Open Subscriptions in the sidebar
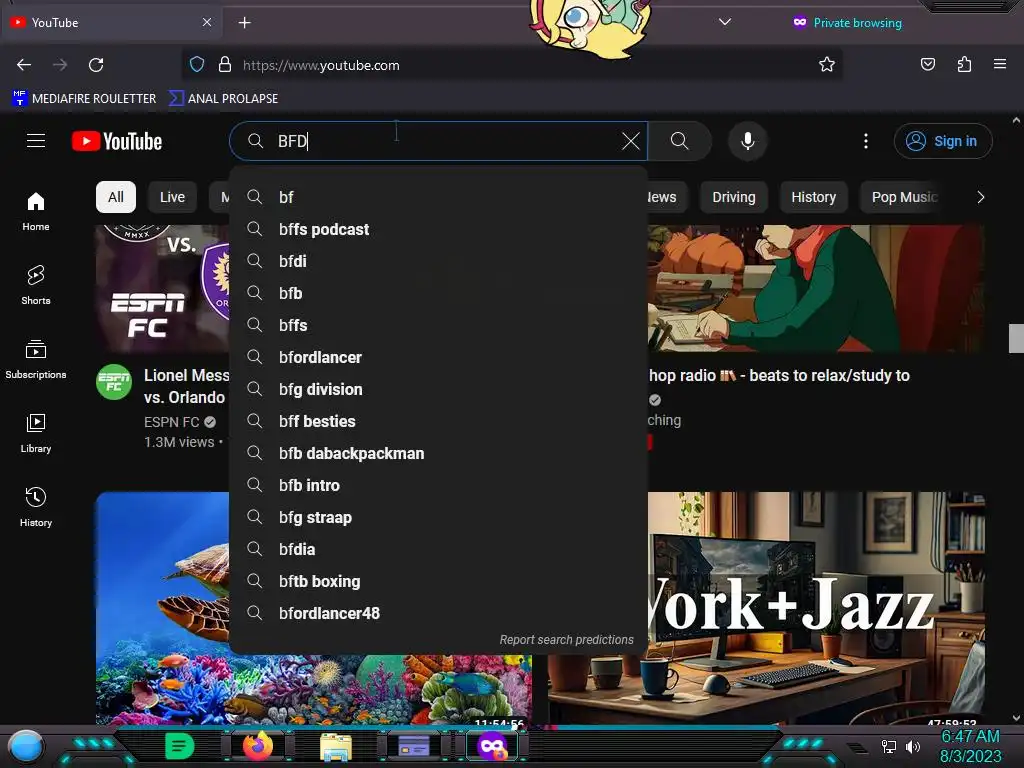 click(x=36, y=359)
